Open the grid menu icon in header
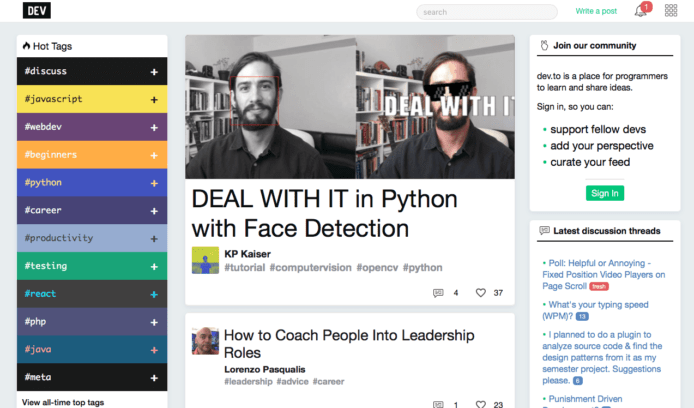Screen dimensions: 694x408 click(x=671, y=11)
